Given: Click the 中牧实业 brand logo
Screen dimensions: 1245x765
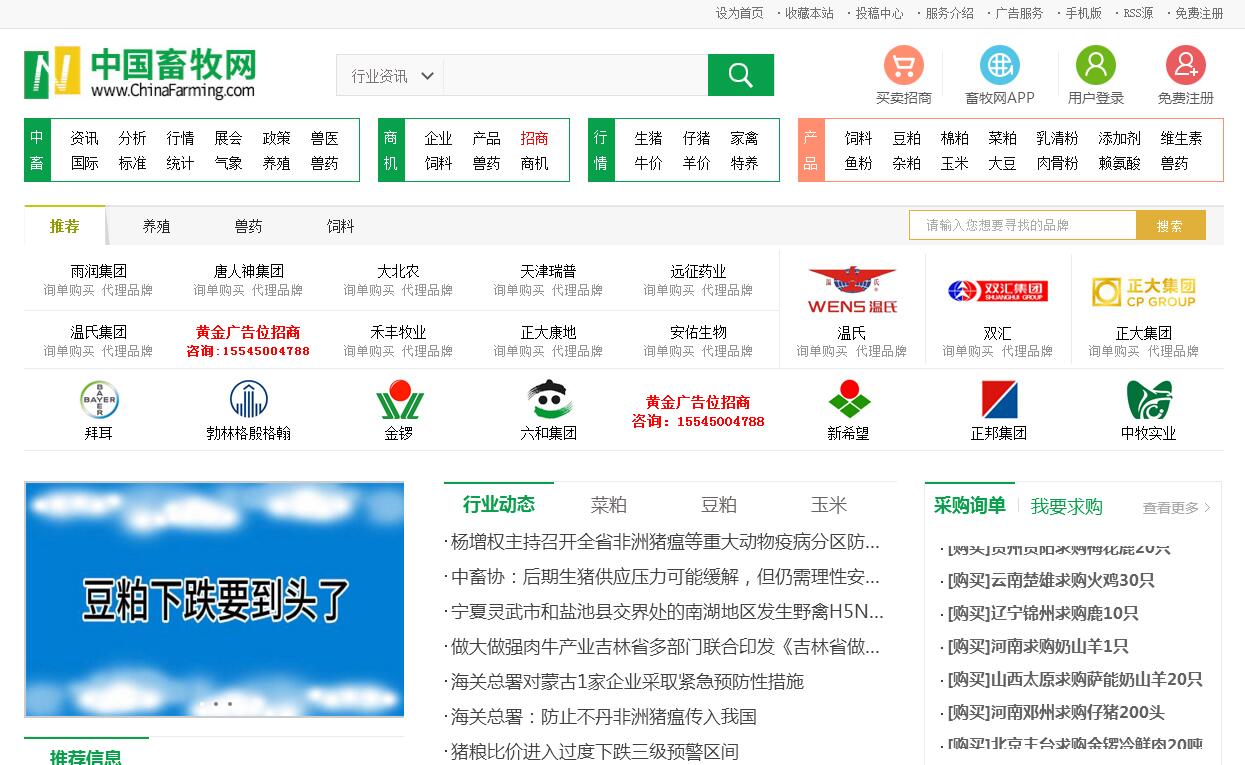Looking at the screenshot, I should click(1148, 400).
